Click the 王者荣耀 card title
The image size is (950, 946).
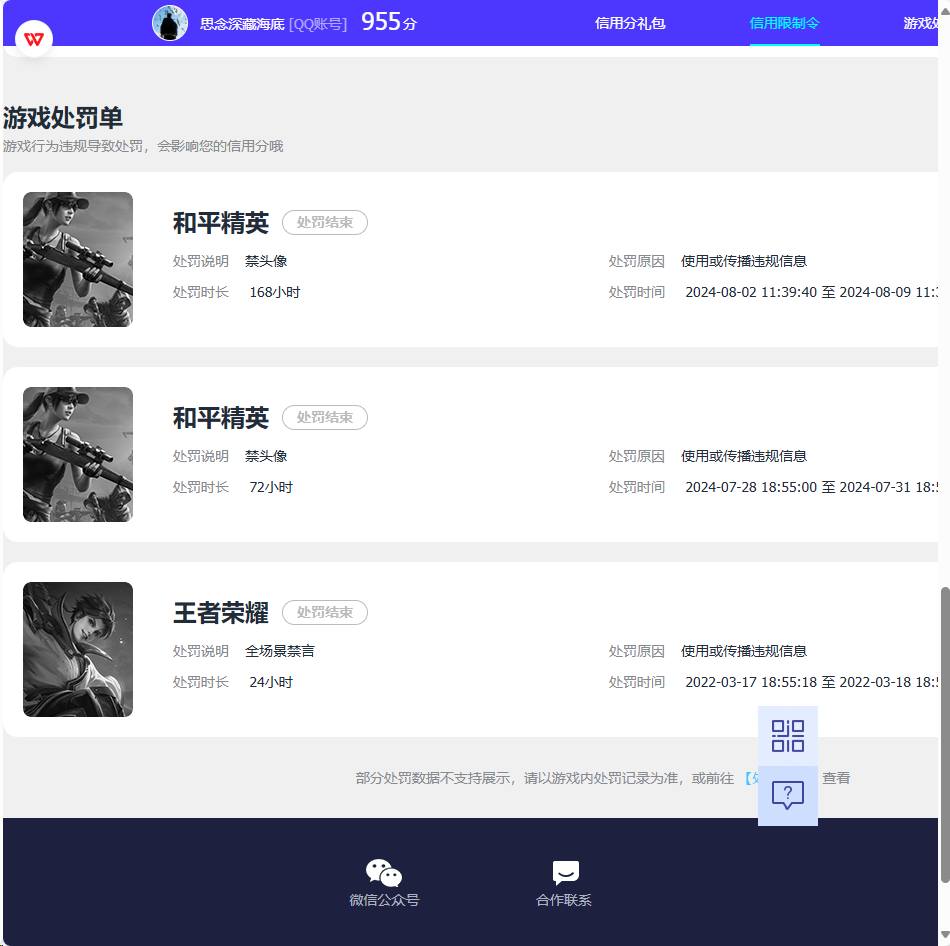coord(221,613)
